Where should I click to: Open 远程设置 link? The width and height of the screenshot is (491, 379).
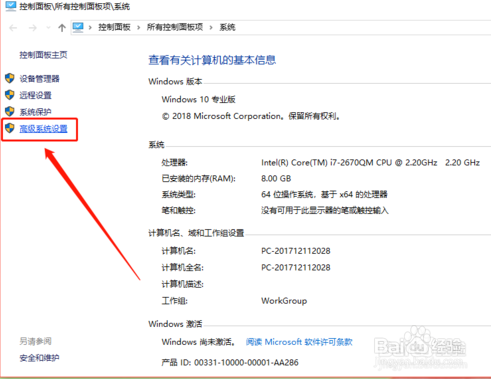[35, 95]
